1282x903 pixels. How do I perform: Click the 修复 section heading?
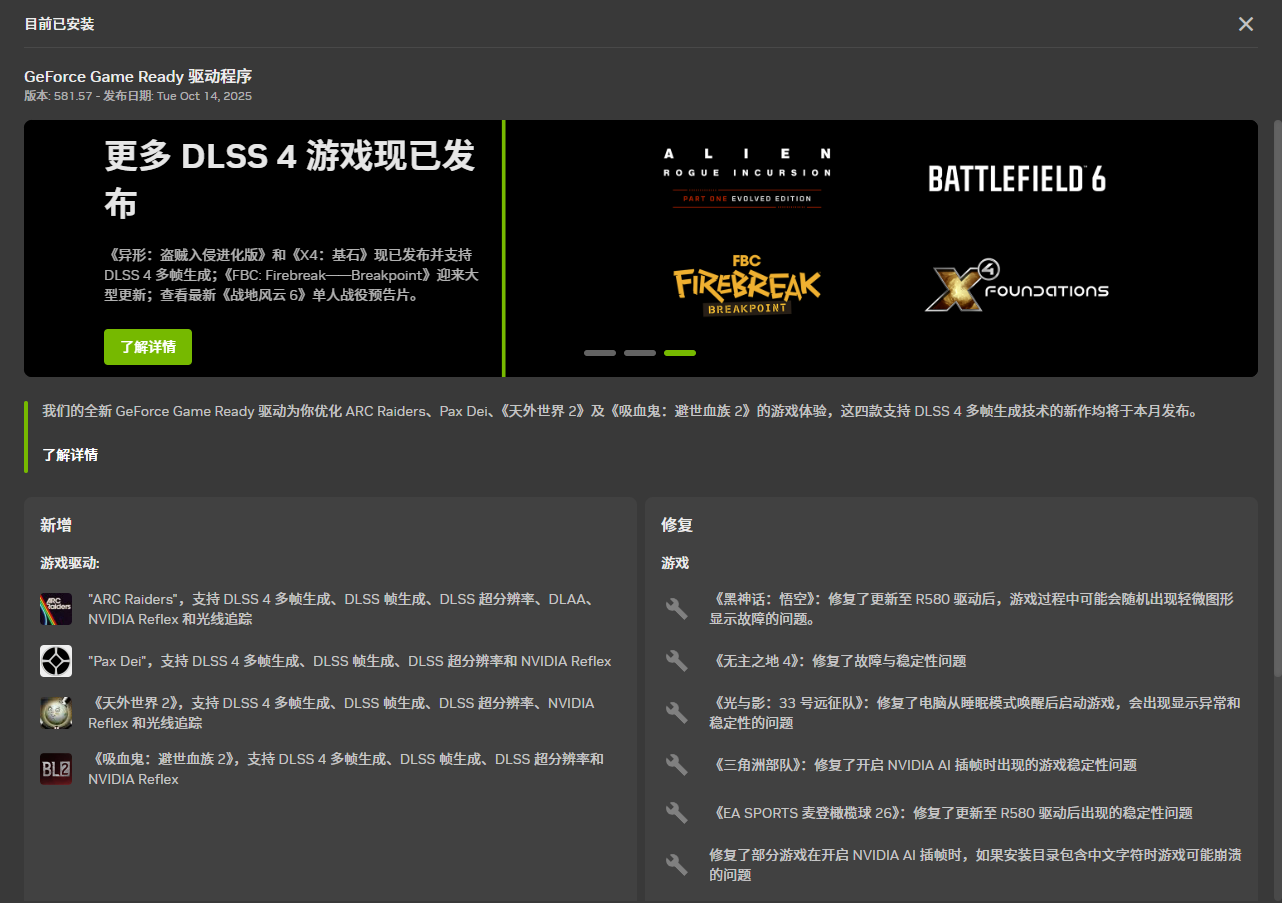coord(677,525)
